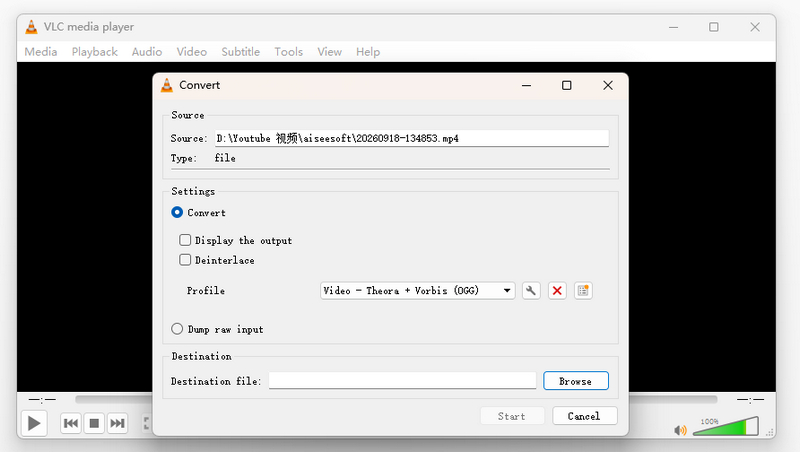Open the Help menu

[x=368, y=52]
